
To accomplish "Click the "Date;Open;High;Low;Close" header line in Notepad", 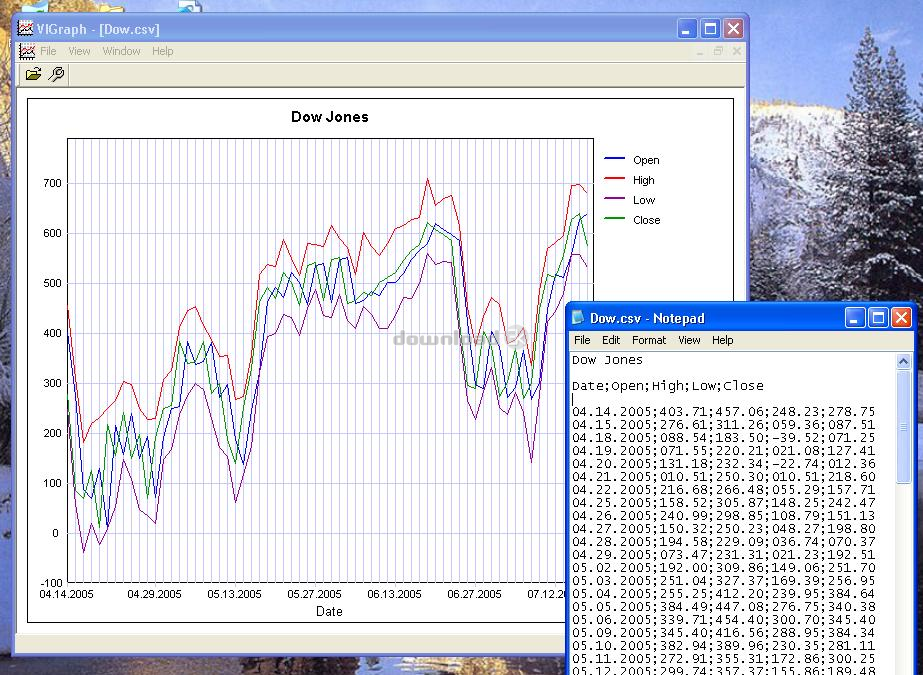I will pyautogui.click(x=668, y=386).
